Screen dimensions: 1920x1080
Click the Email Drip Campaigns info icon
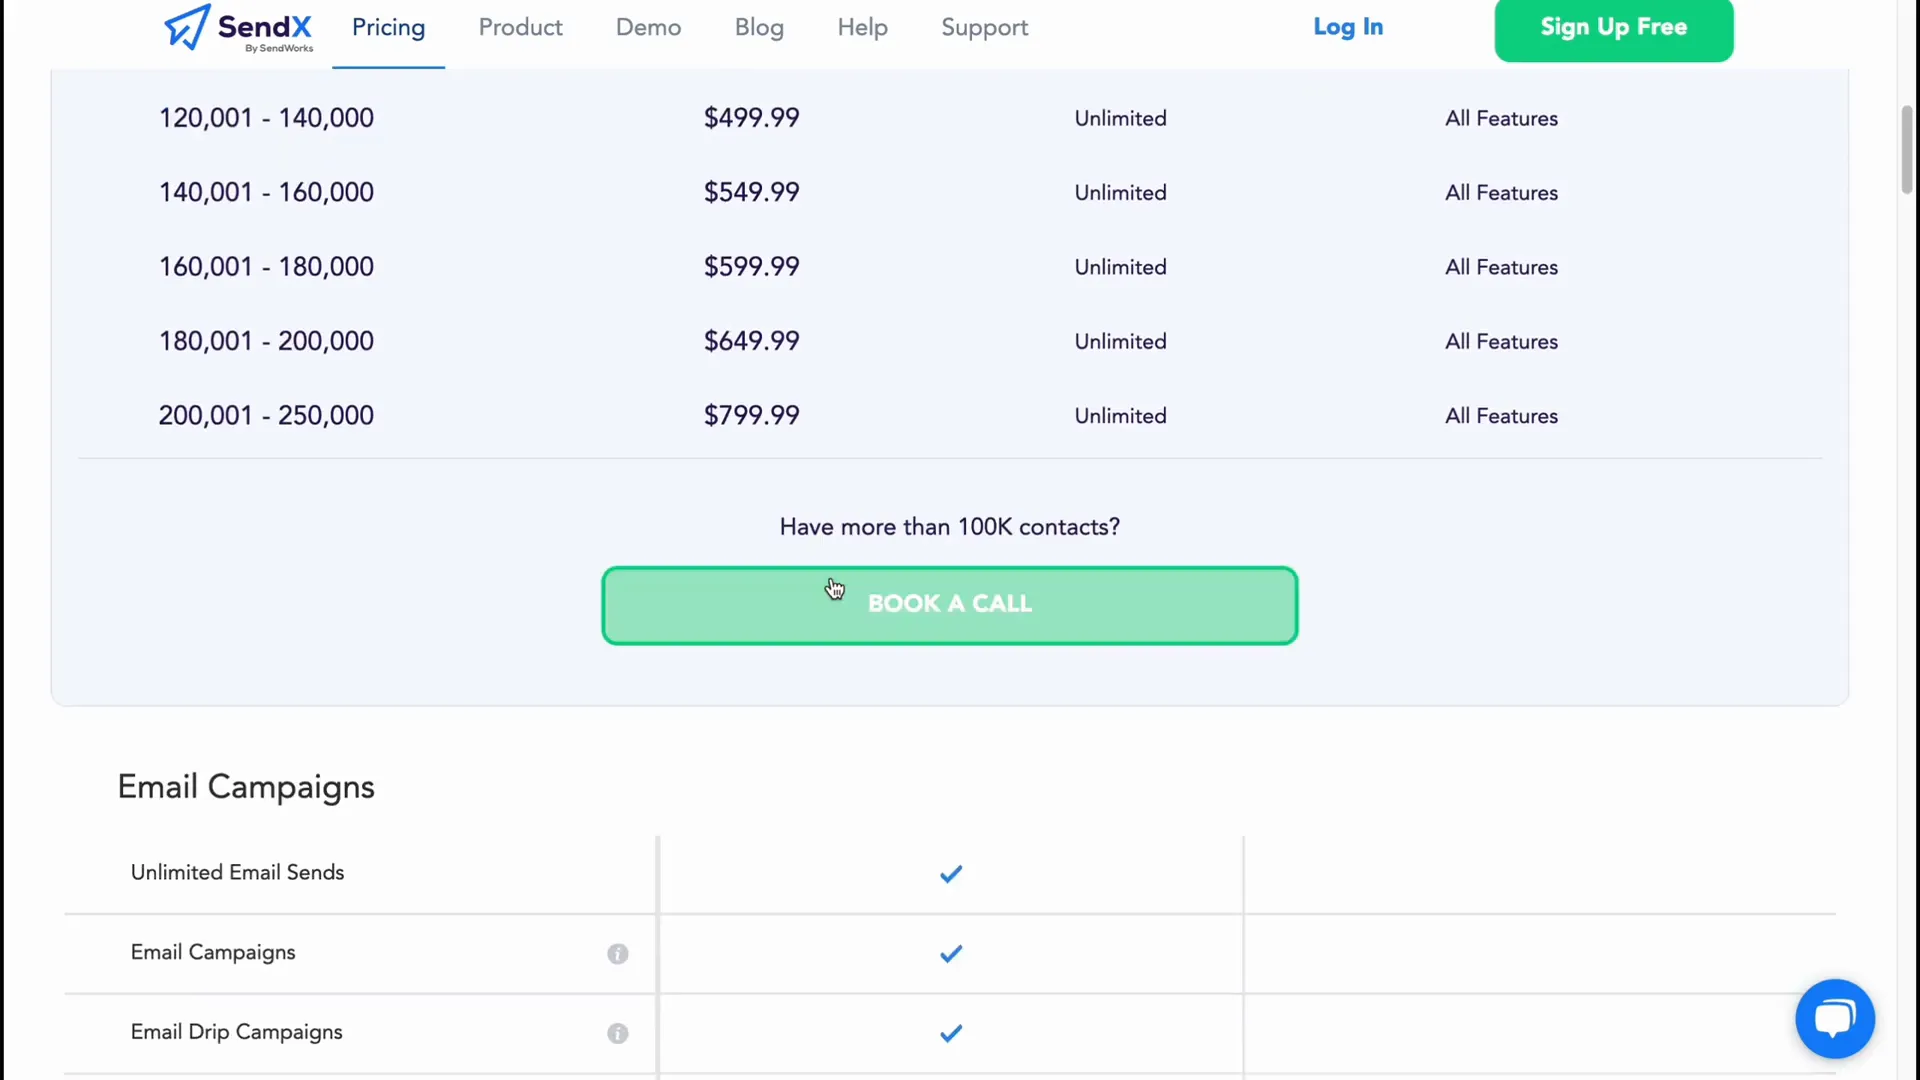coord(617,1033)
